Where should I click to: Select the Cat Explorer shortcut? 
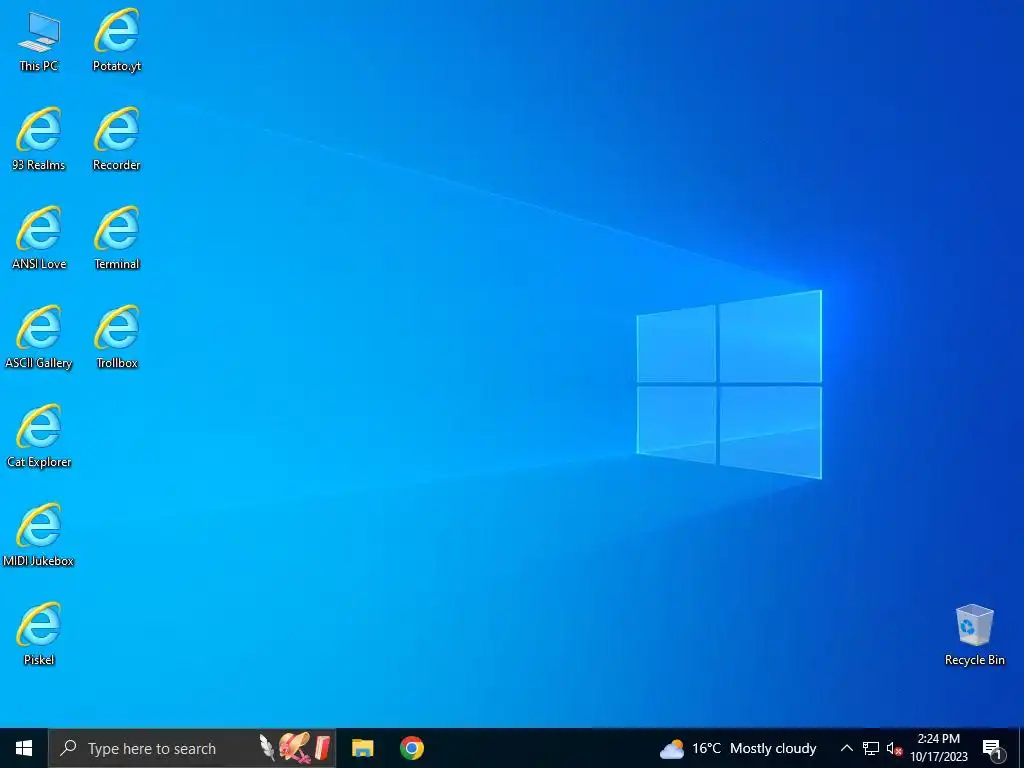39,437
